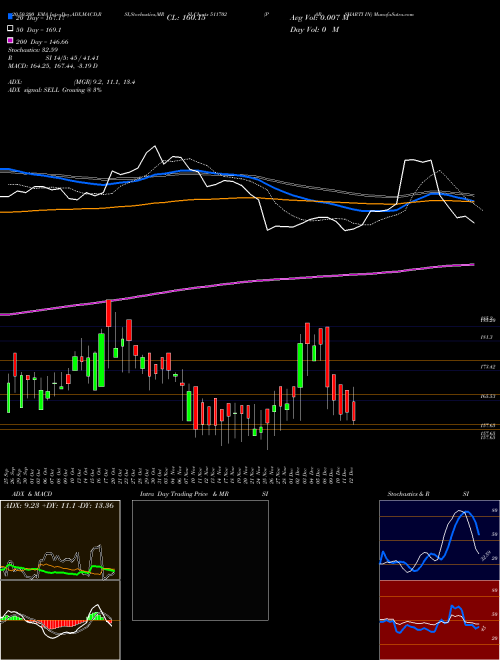Click the 'ADX: 9.23 +DY: 11.1 -DY: 13.36' readout

tap(59, 505)
